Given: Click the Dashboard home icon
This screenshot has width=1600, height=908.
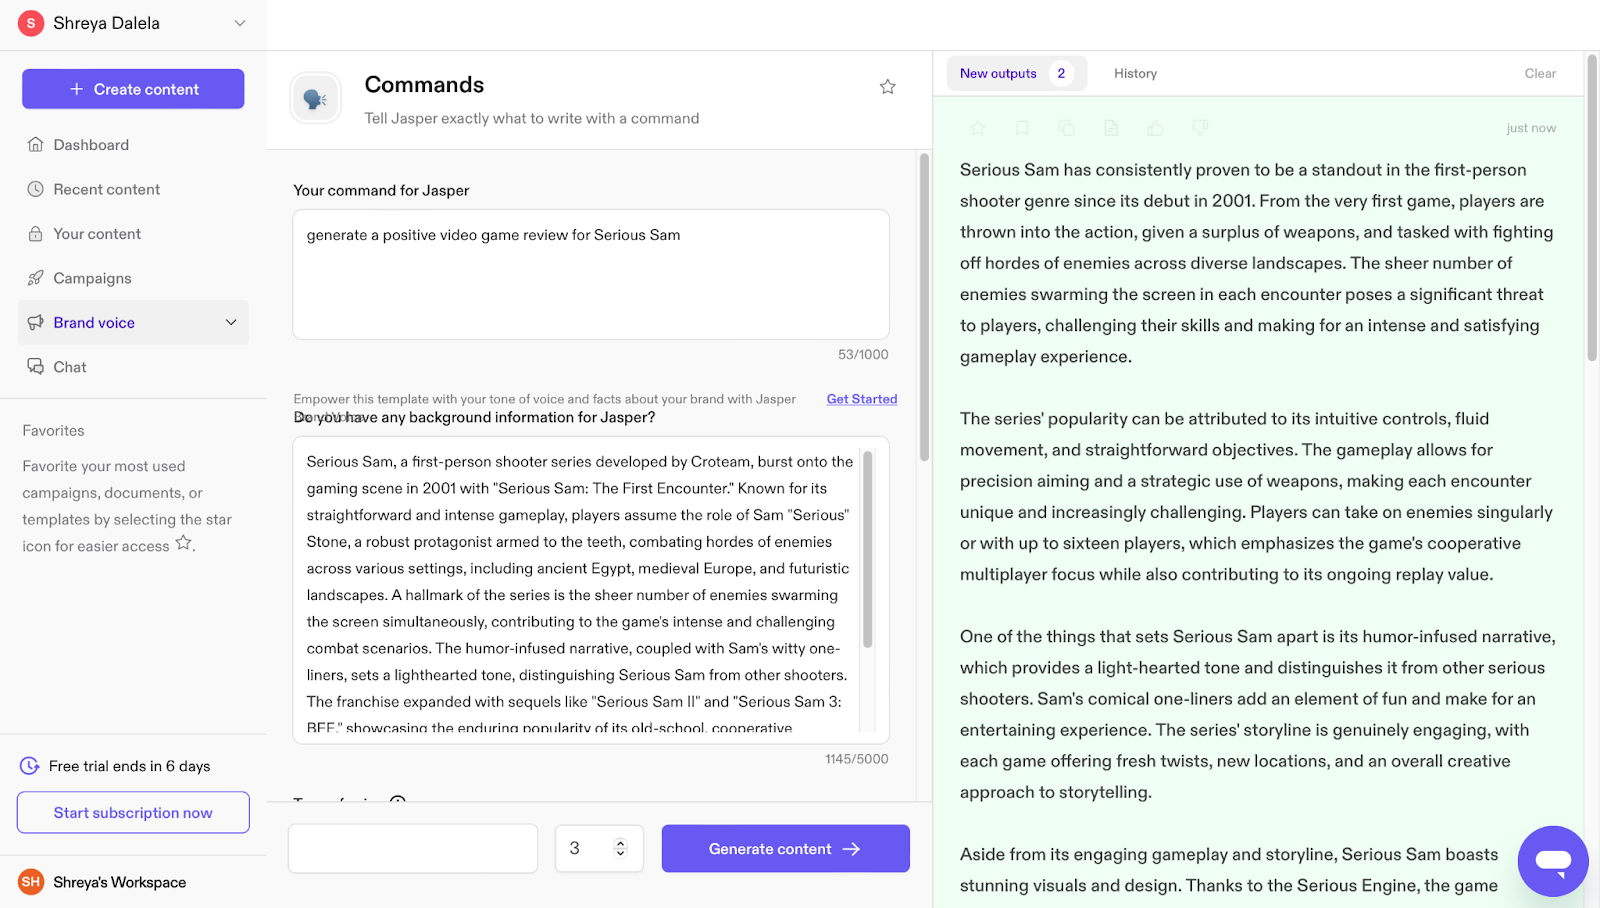Looking at the screenshot, I should click(x=35, y=144).
